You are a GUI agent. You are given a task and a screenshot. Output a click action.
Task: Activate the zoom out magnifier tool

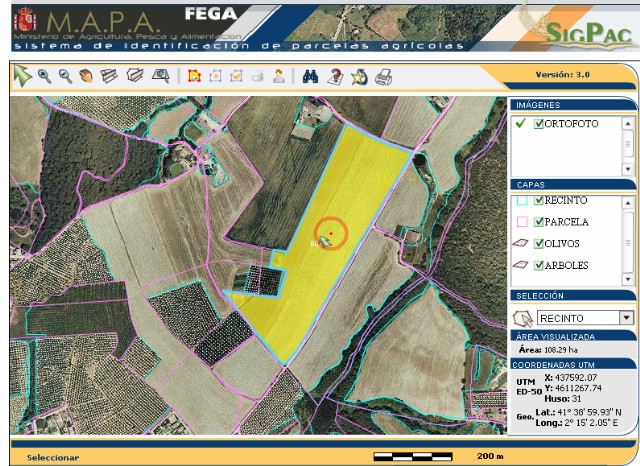pyautogui.click(x=64, y=75)
